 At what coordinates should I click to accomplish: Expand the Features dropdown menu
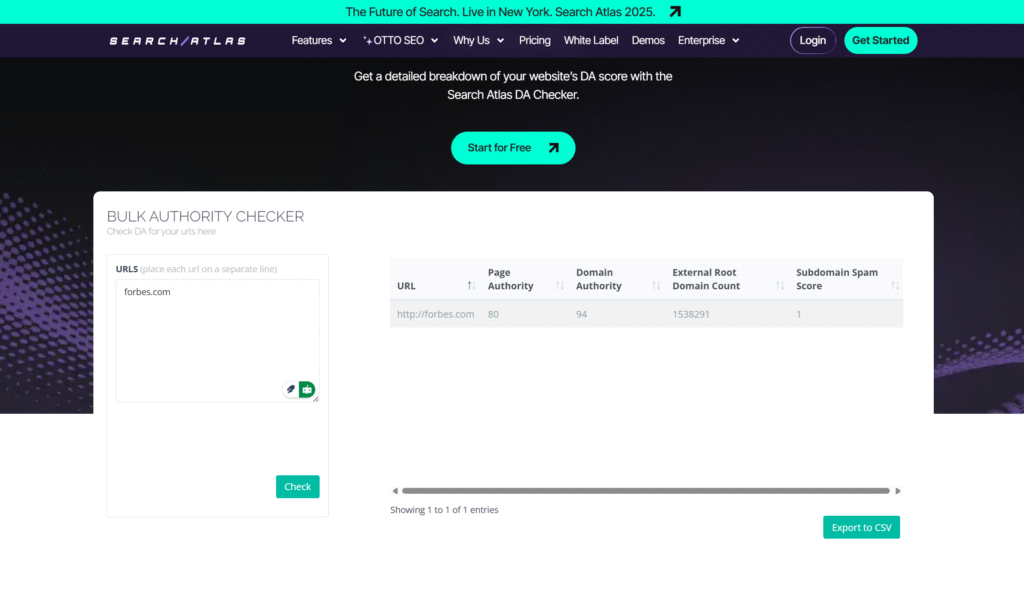pos(319,40)
